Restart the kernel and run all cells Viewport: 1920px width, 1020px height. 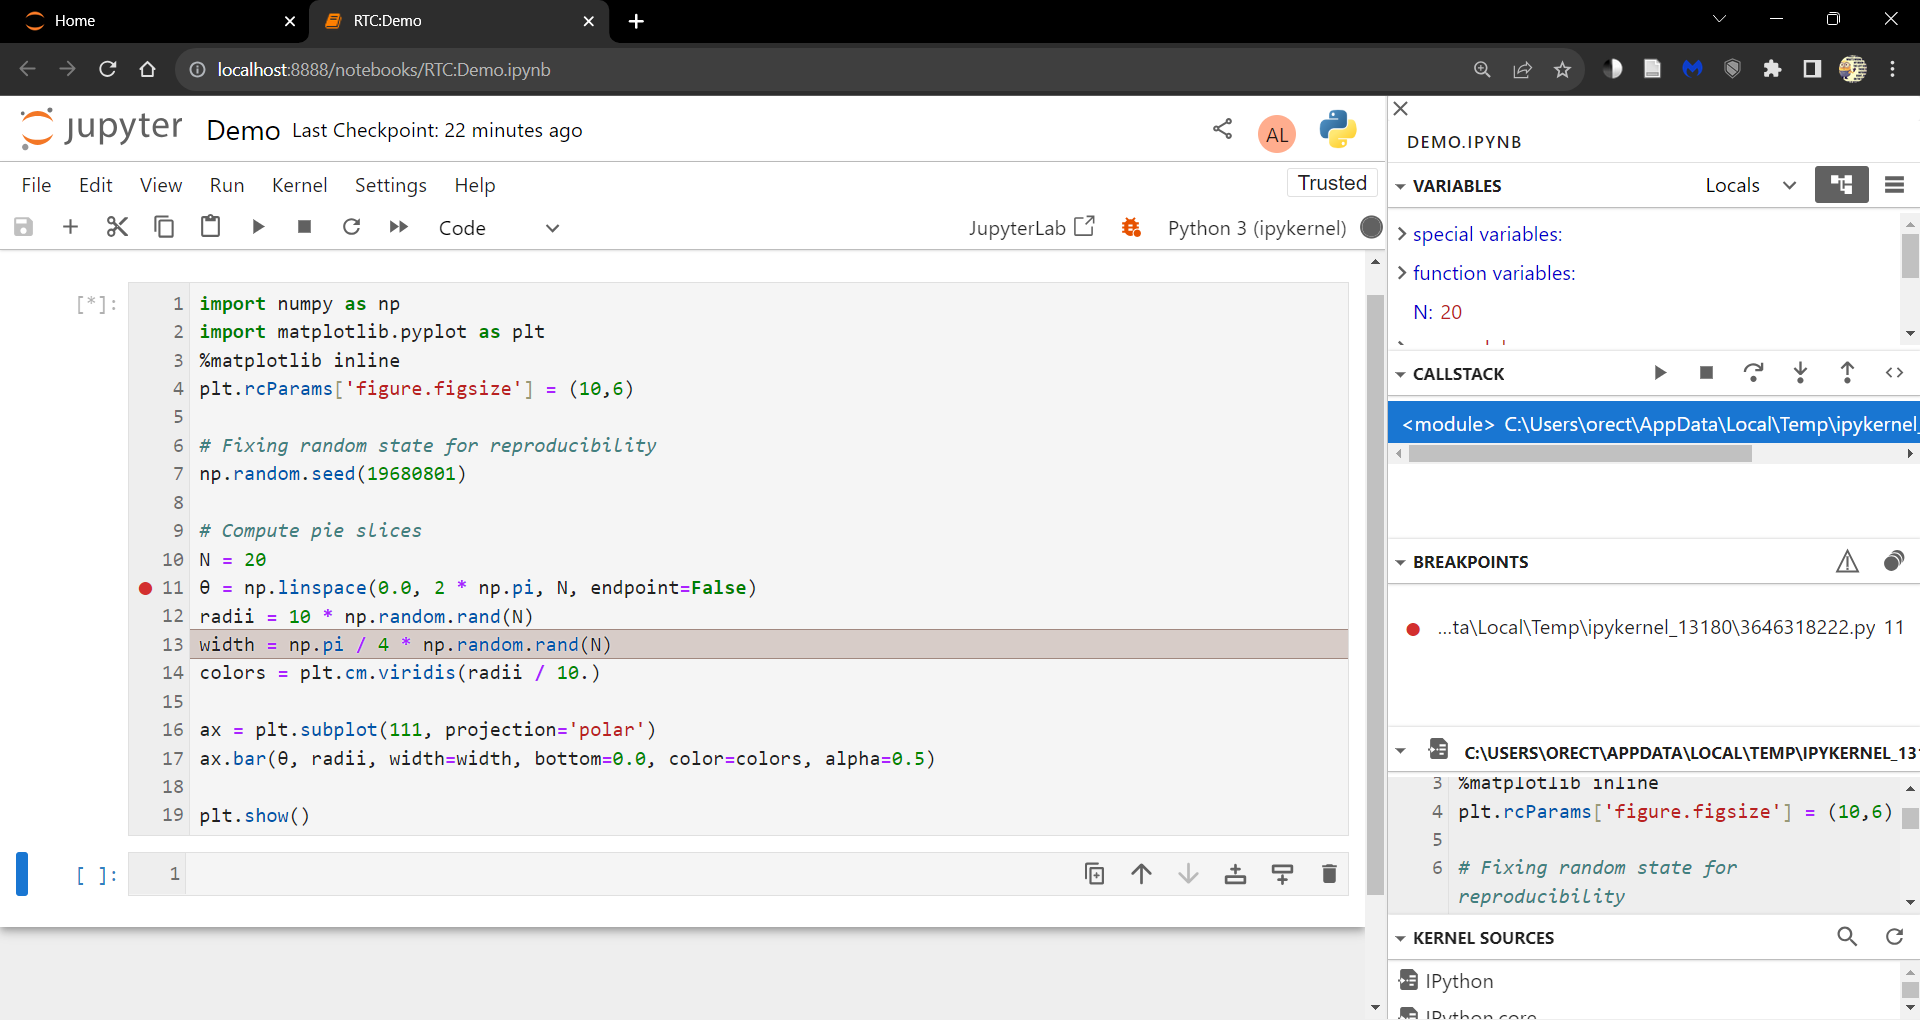(x=398, y=227)
